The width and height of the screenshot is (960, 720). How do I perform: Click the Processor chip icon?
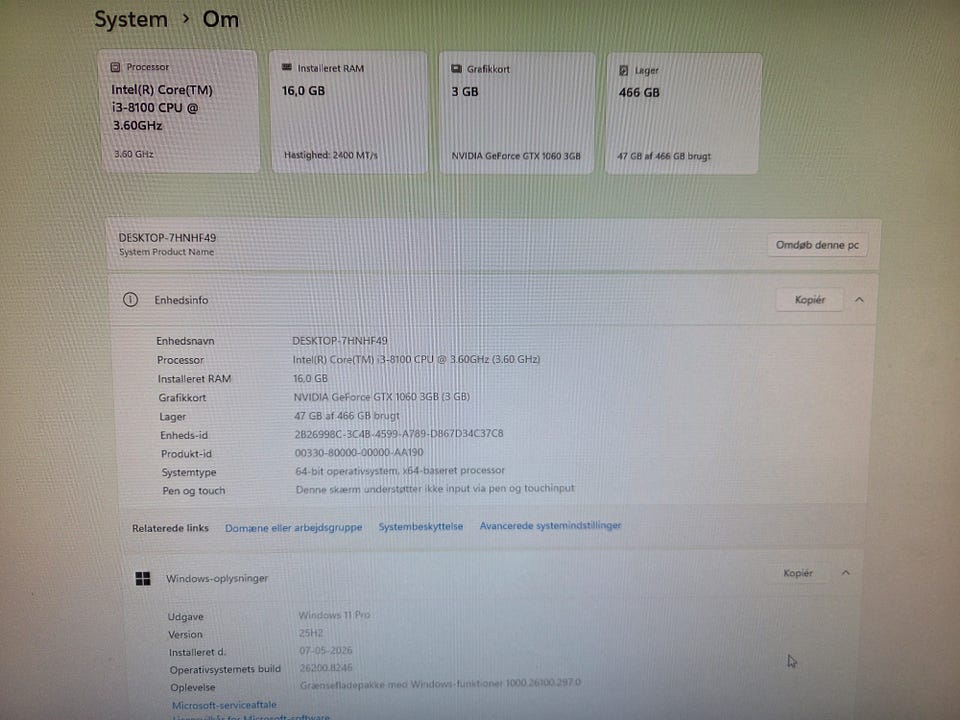coord(115,67)
